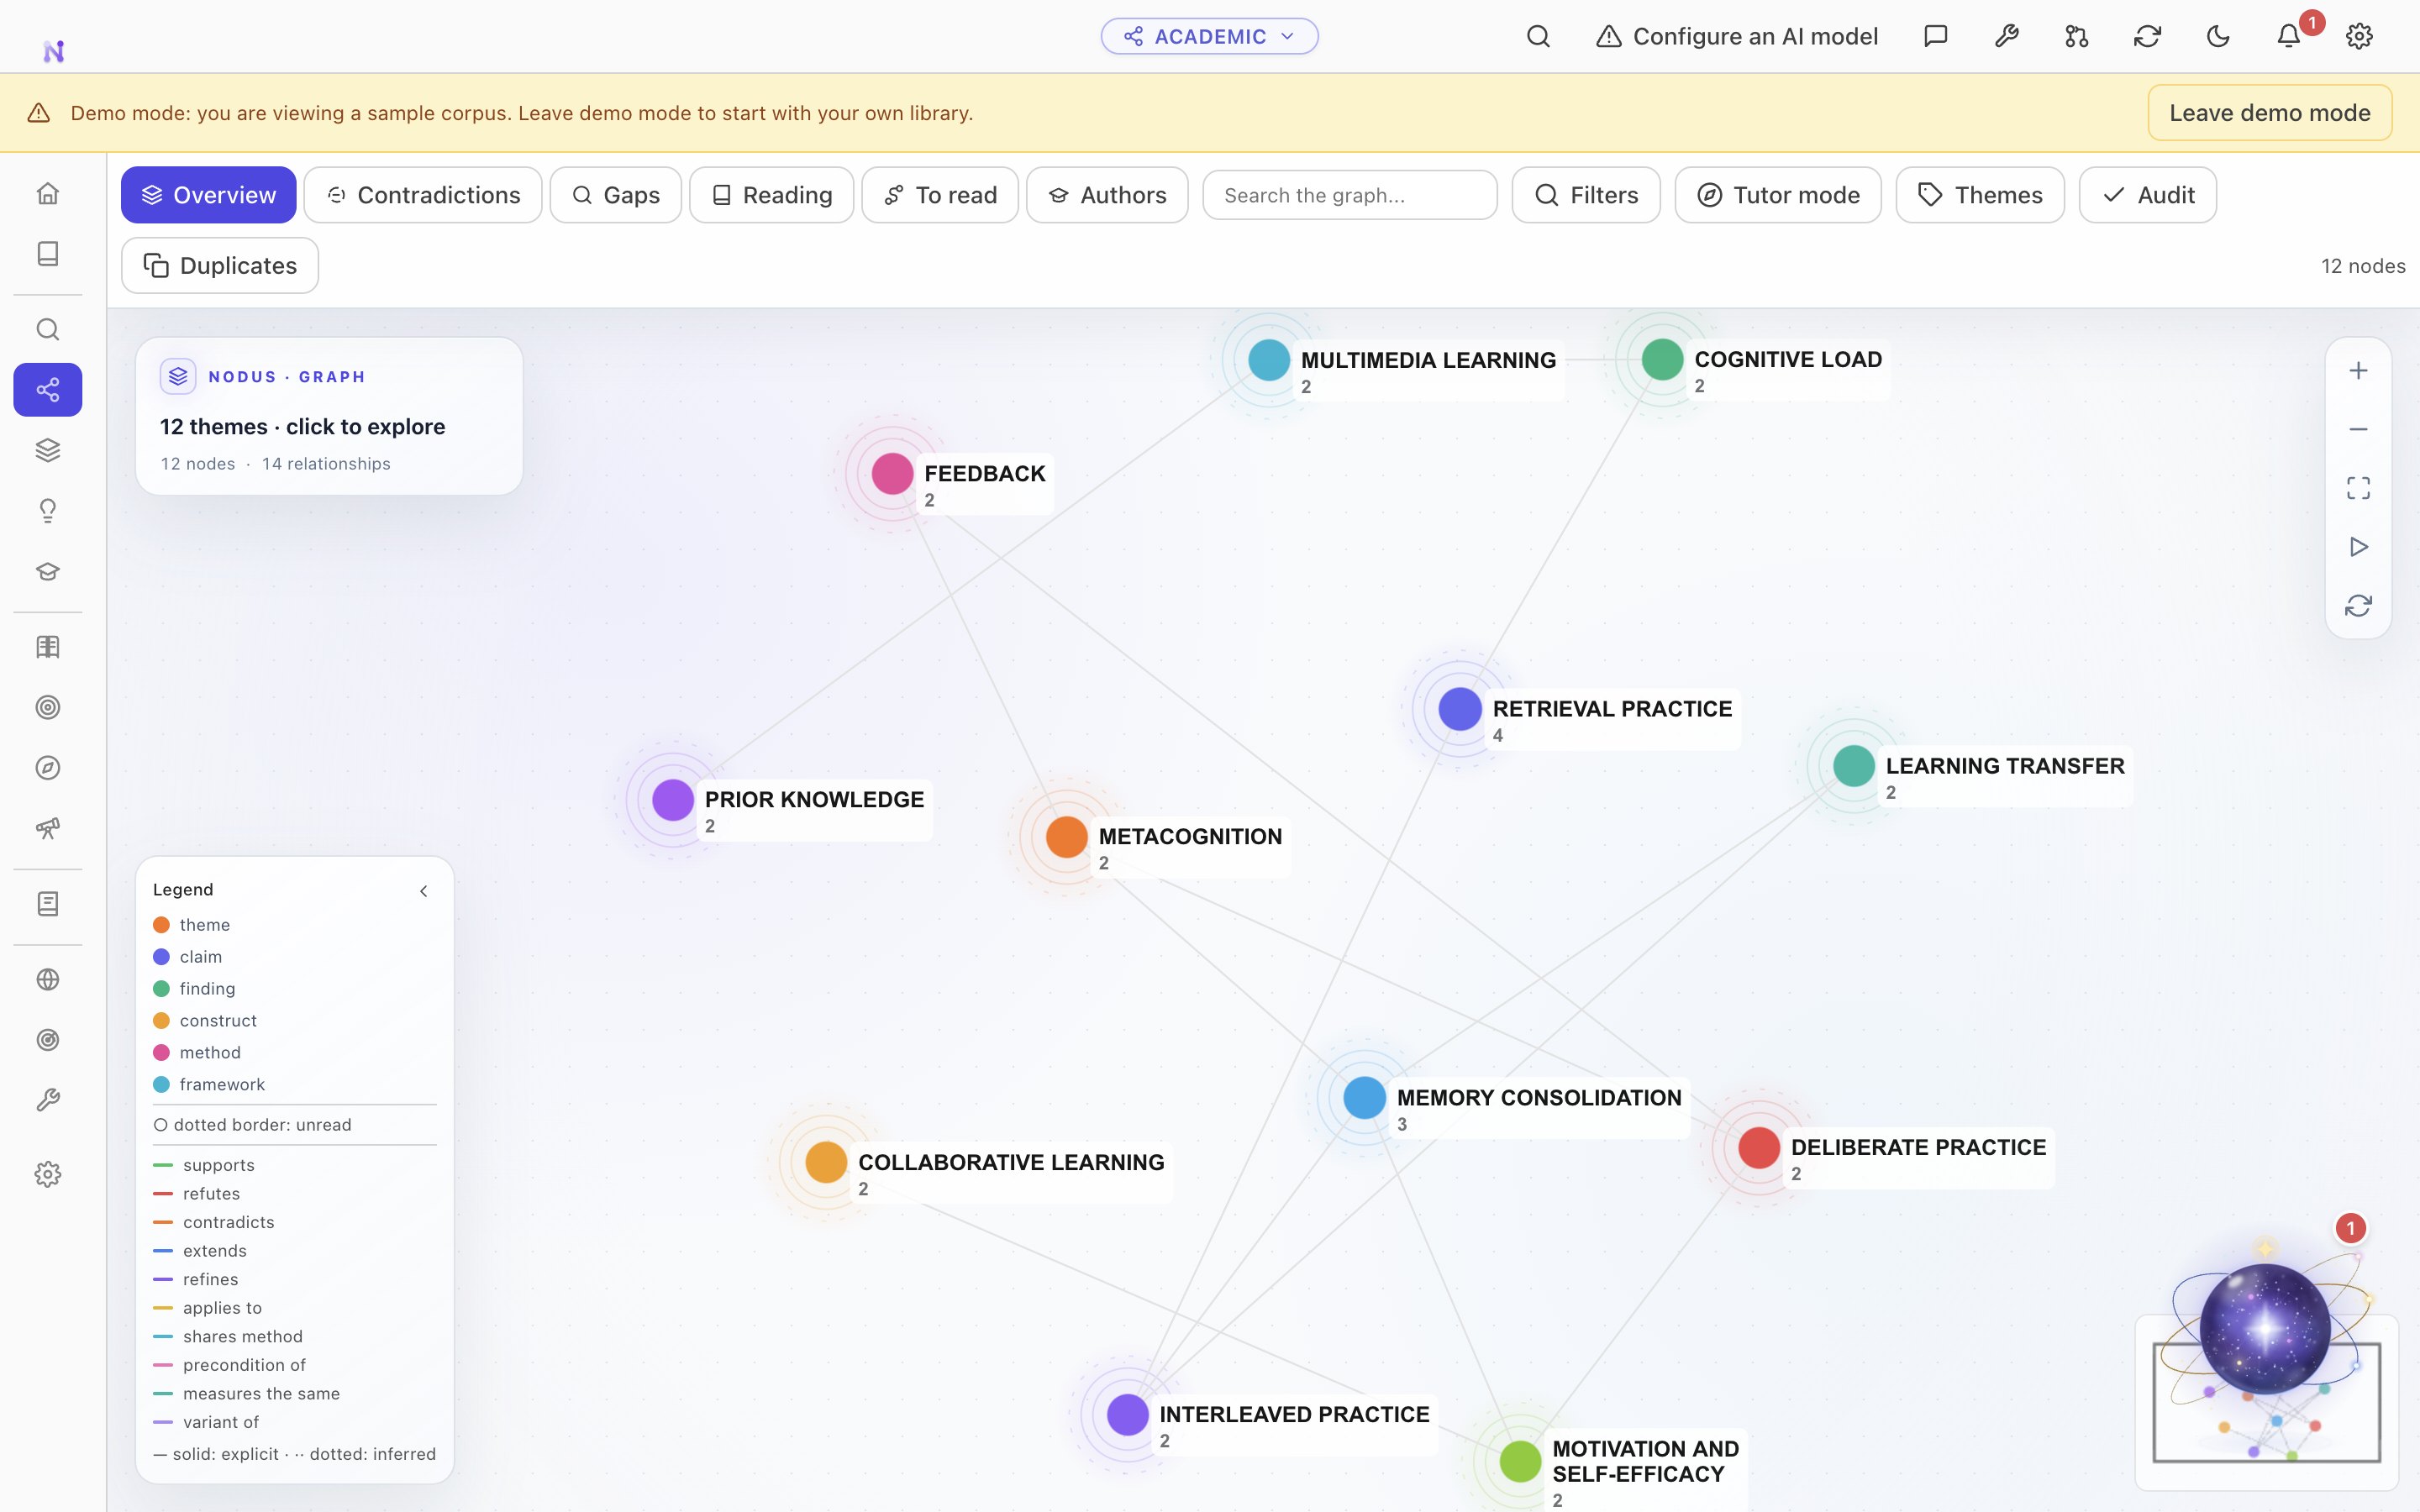Zoom in the graph with plus icon
The width and height of the screenshot is (2420, 1512).
click(x=2358, y=371)
